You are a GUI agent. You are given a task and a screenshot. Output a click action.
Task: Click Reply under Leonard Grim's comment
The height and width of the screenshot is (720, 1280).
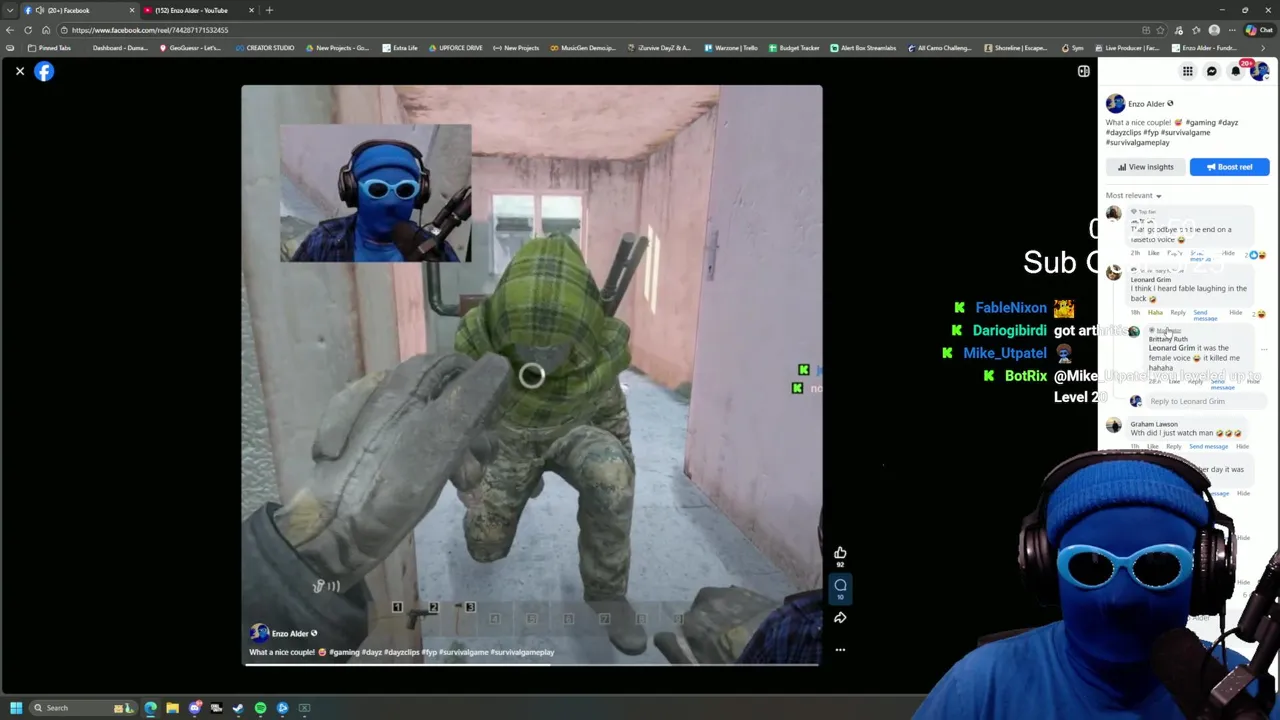tap(1178, 313)
